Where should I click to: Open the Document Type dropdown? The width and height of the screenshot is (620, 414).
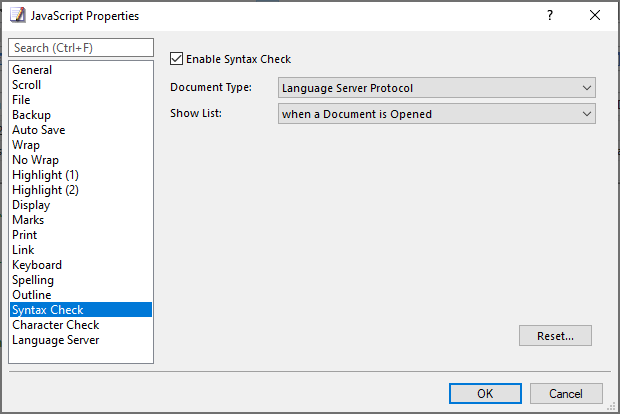tap(437, 88)
